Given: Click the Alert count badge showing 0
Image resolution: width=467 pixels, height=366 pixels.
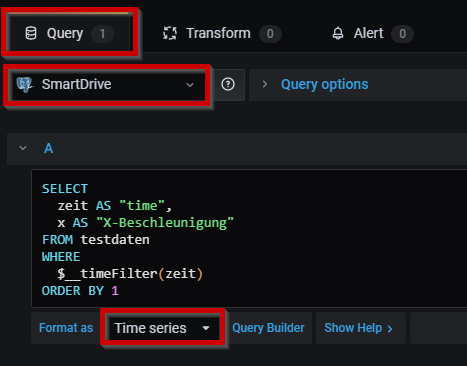Looking at the screenshot, I should [402, 34].
